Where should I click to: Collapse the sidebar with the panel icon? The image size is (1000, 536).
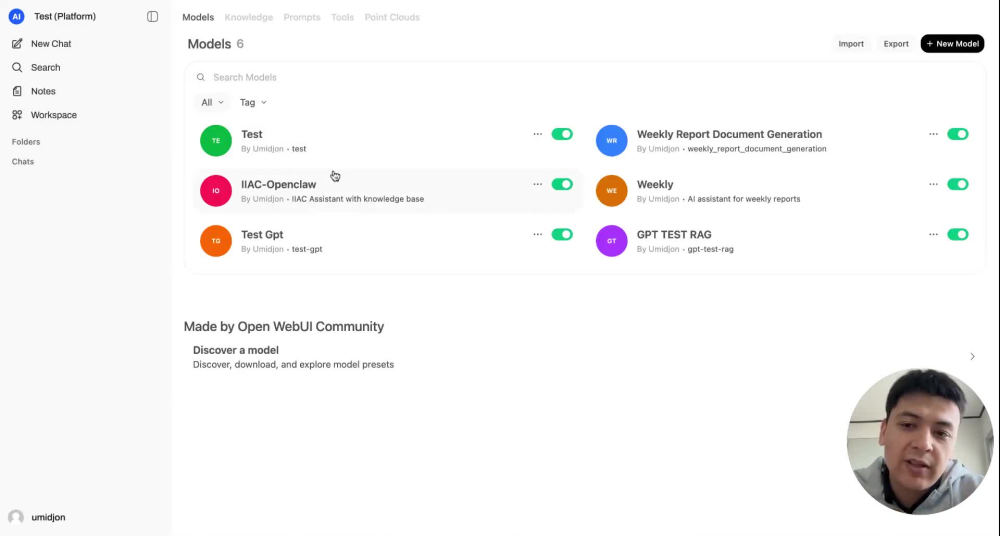tap(152, 17)
